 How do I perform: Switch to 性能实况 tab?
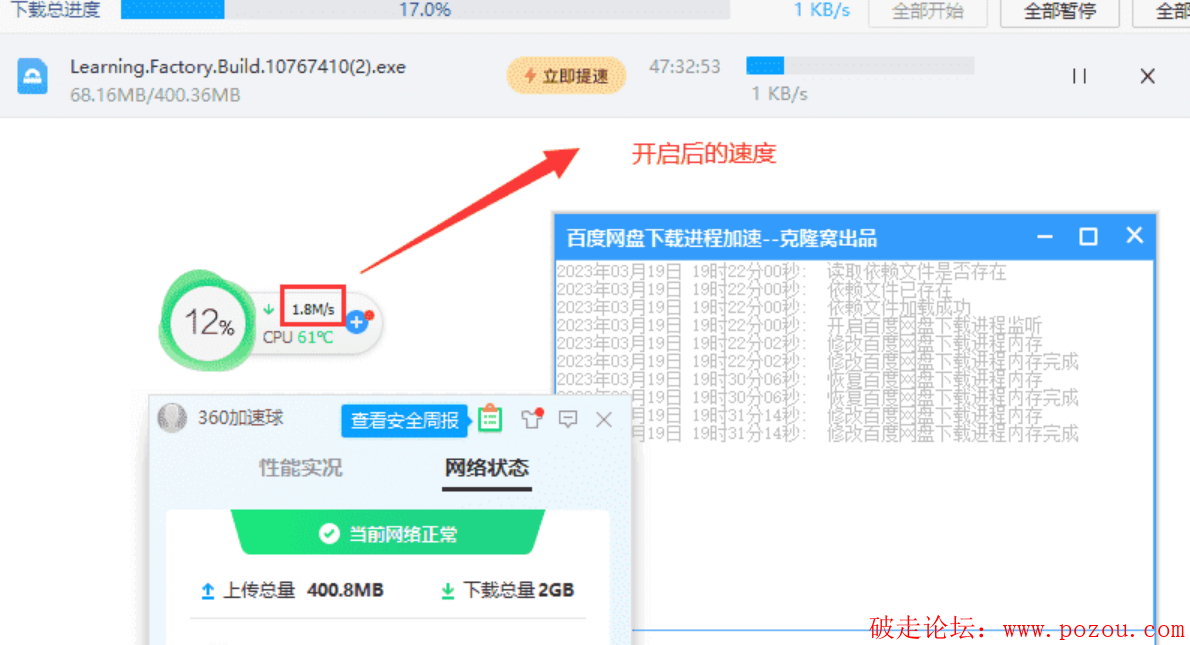[x=301, y=467]
